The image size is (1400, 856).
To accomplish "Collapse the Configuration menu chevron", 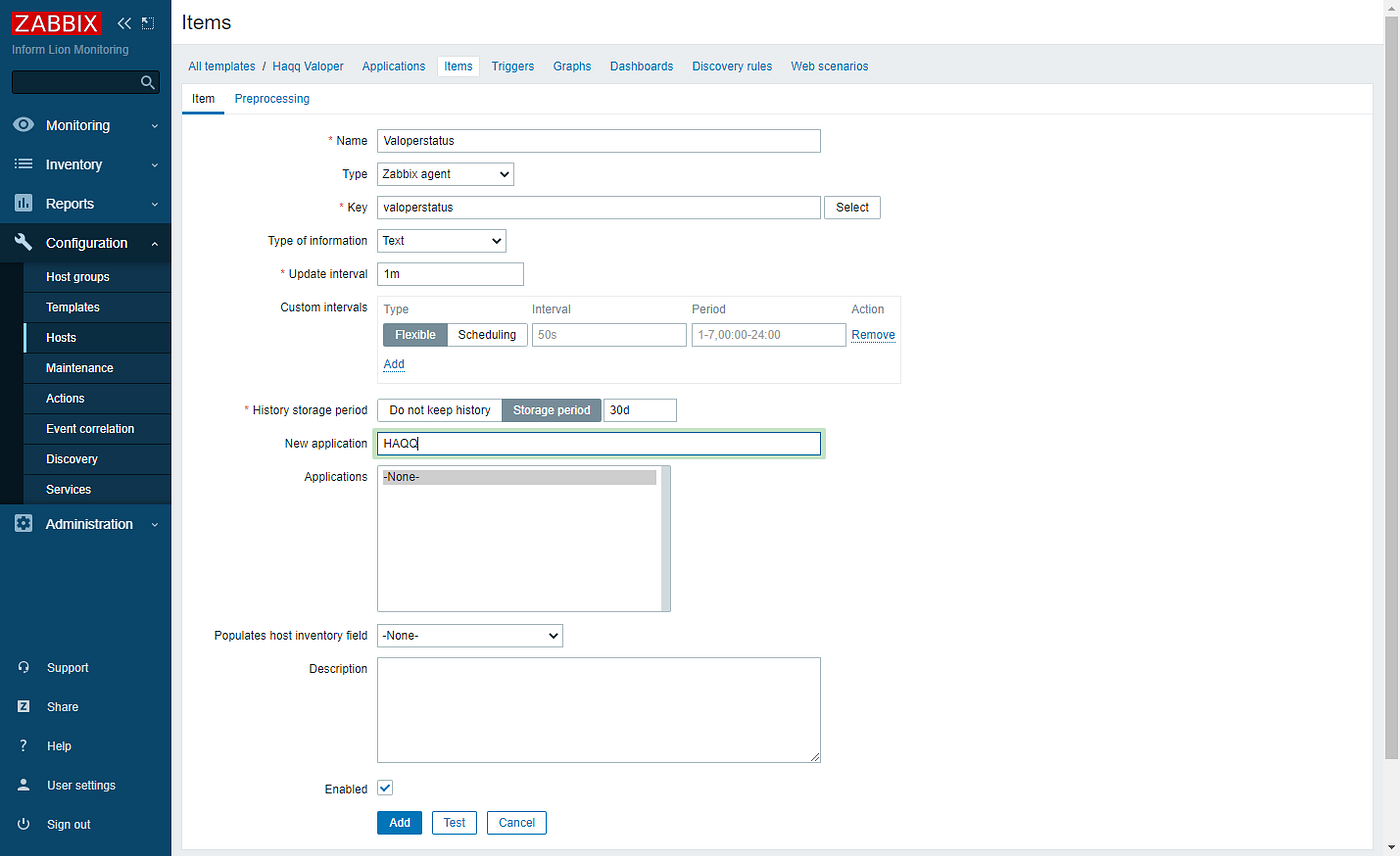I will (154, 243).
